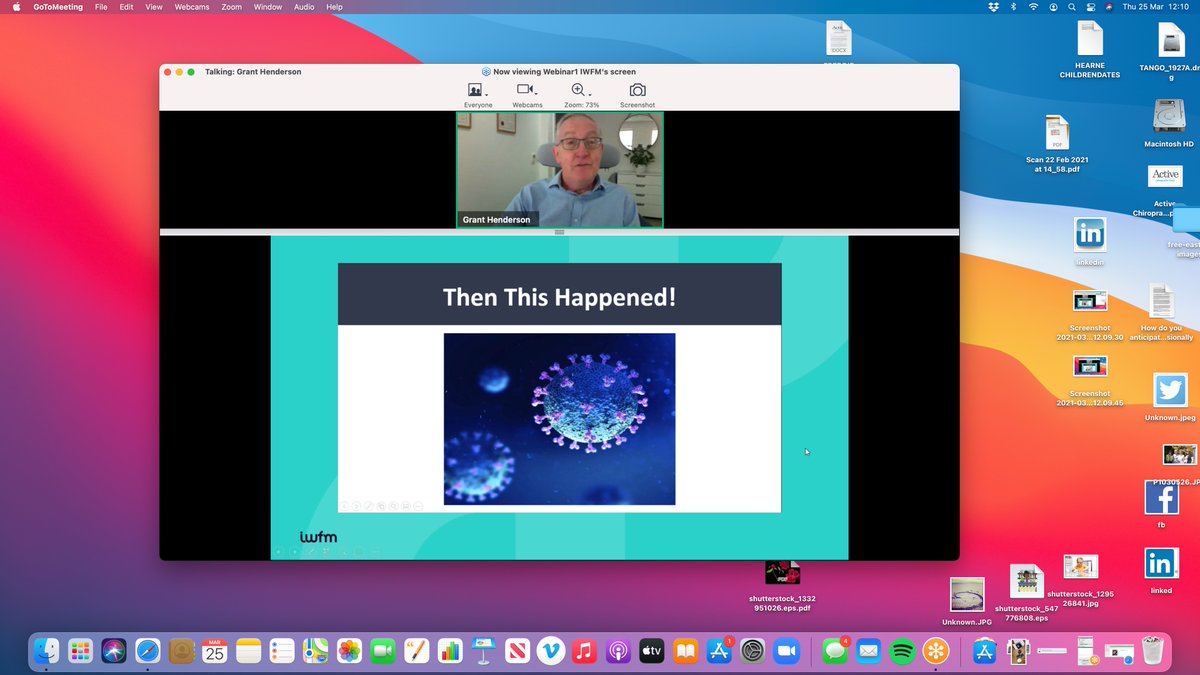Open Keynote from the Dock

[484, 651]
